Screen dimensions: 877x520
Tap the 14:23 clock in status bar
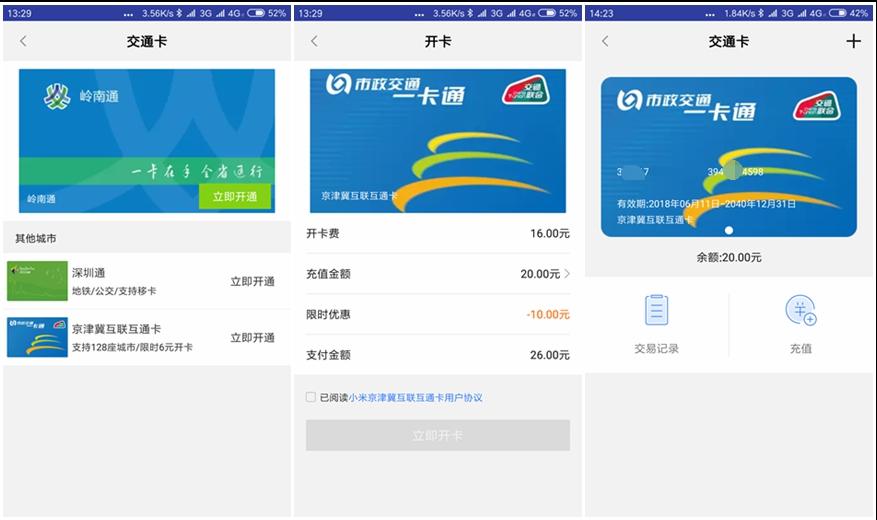click(602, 13)
